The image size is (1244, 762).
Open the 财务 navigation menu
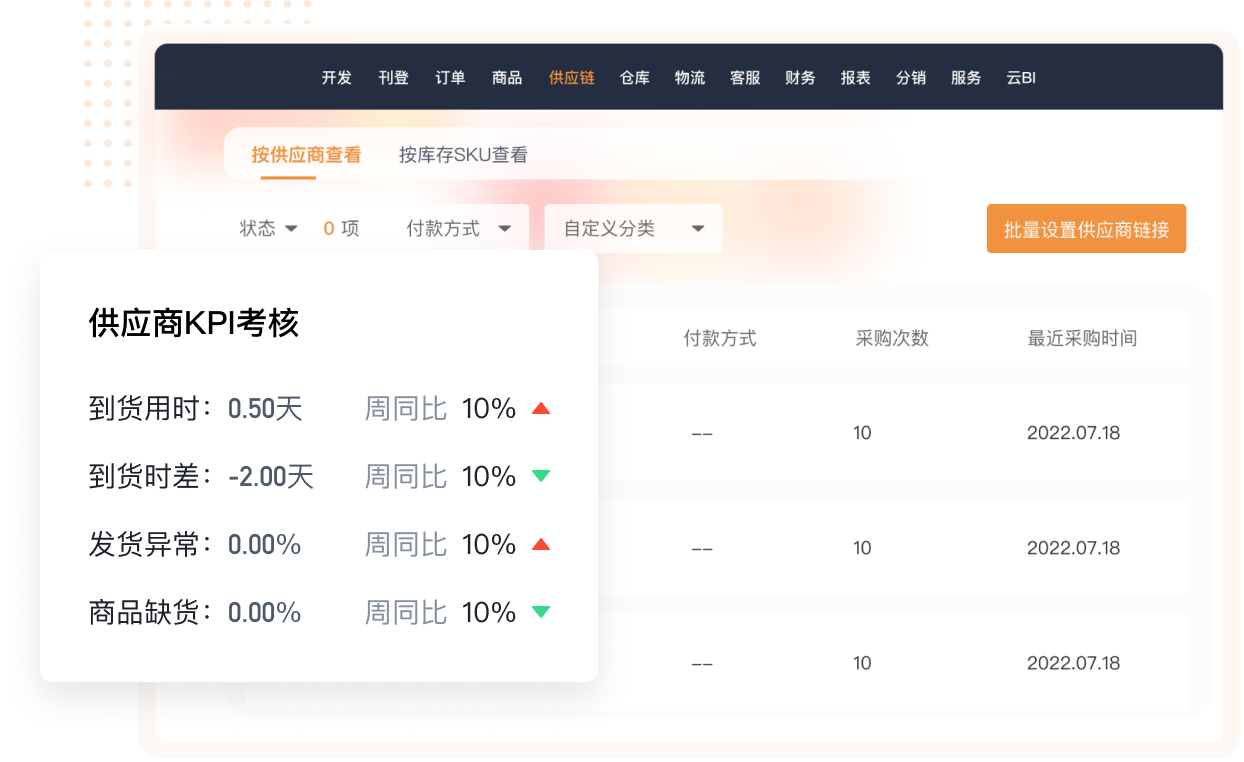[800, 78]
